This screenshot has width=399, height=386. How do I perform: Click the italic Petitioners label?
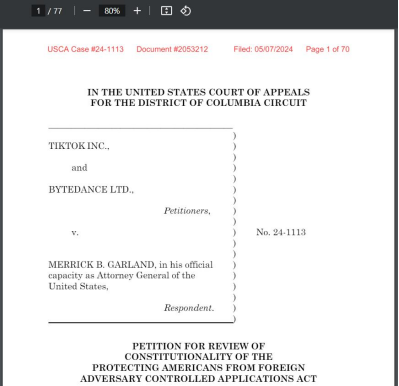coord(187,211)
